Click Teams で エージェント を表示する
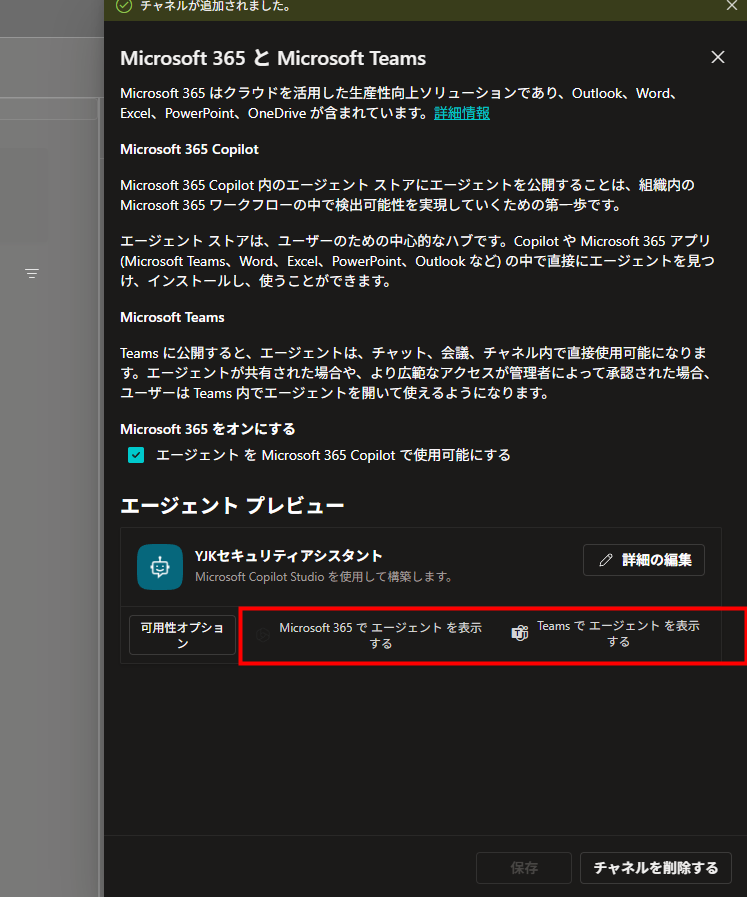The height and width of the screenshot is (897, 747). click(607, 633)
